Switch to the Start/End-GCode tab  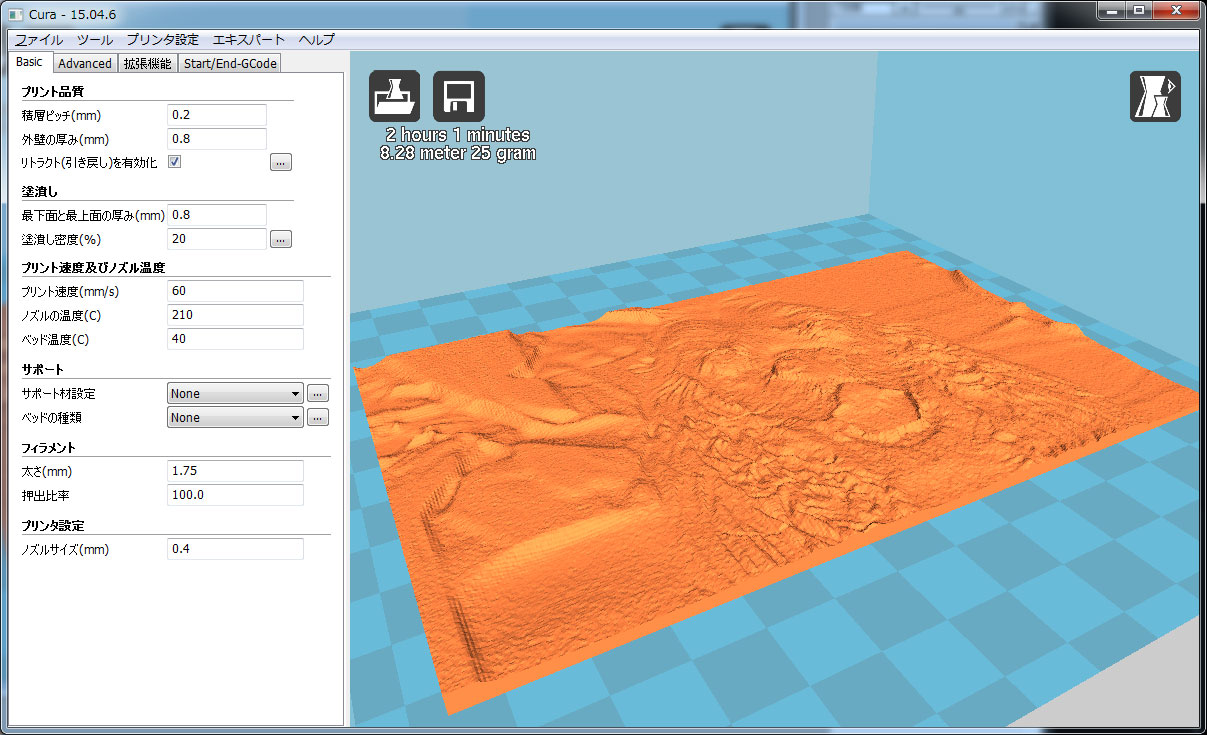point(229,63)
